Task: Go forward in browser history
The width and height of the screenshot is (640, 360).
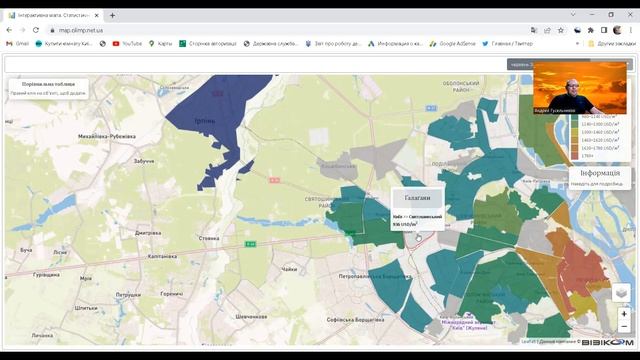Action: [22, 30]
